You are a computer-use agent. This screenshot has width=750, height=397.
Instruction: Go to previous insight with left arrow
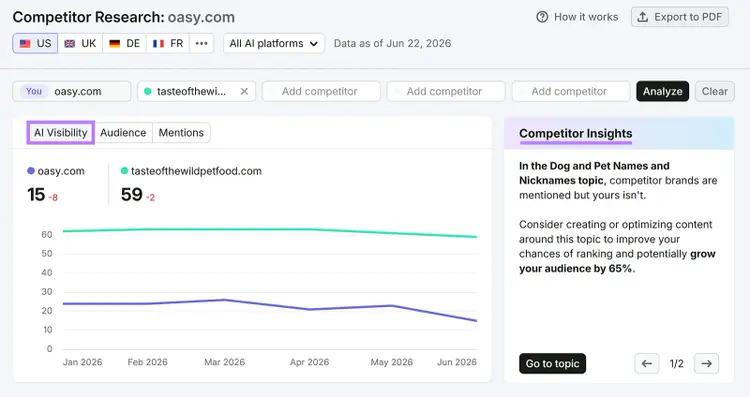pyautogui.click(x=647, y=364)
